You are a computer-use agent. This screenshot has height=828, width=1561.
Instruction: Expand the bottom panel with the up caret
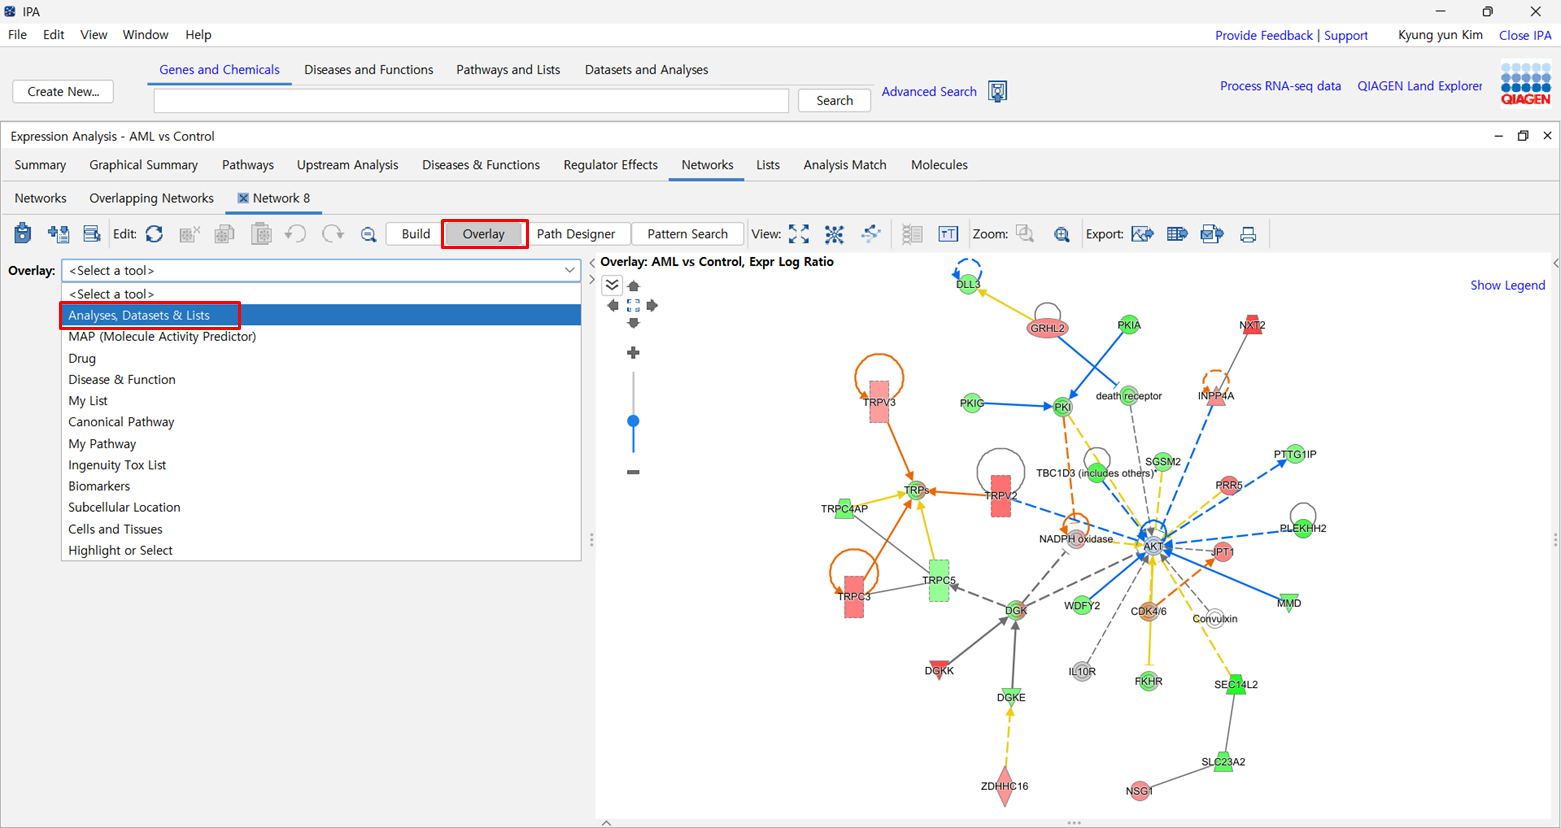click(606, 823)
